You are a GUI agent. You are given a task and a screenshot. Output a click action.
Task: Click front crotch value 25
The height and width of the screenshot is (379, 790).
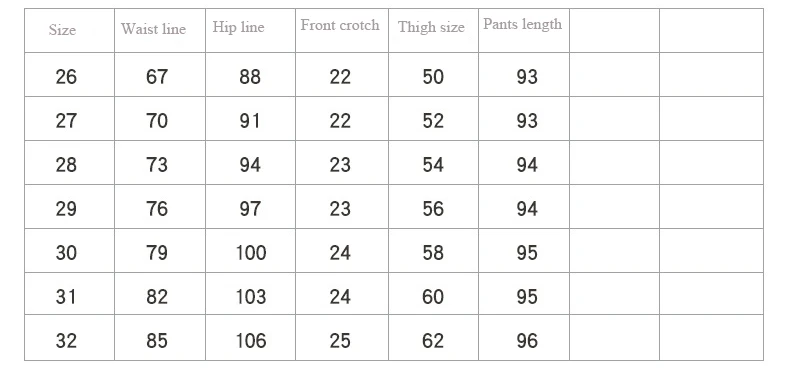point(340,341)
